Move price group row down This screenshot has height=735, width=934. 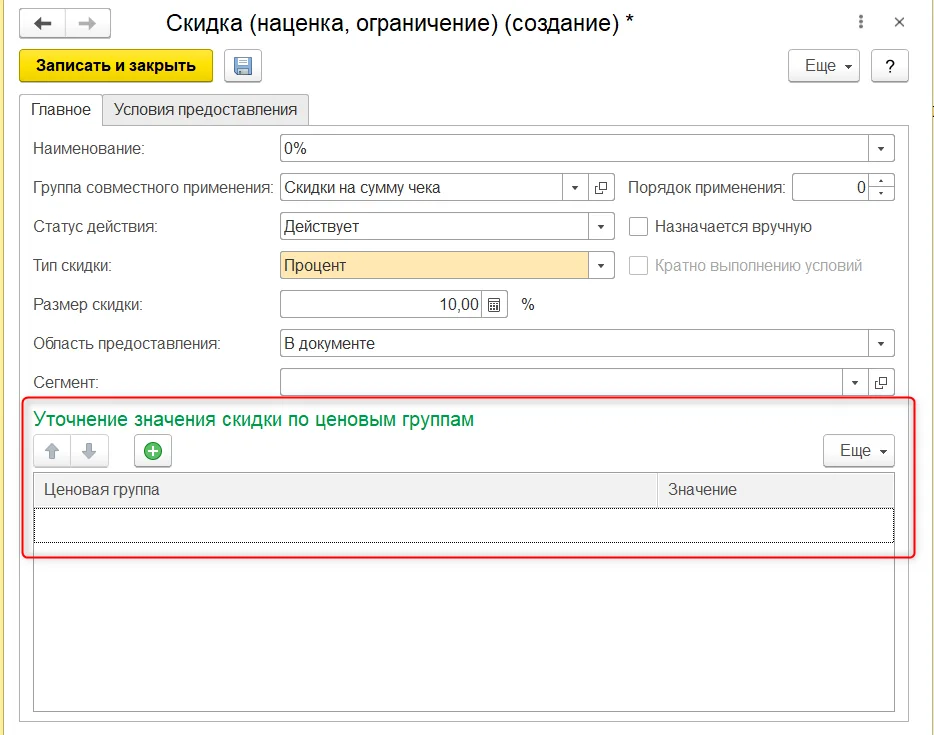(x=89, y=451)
